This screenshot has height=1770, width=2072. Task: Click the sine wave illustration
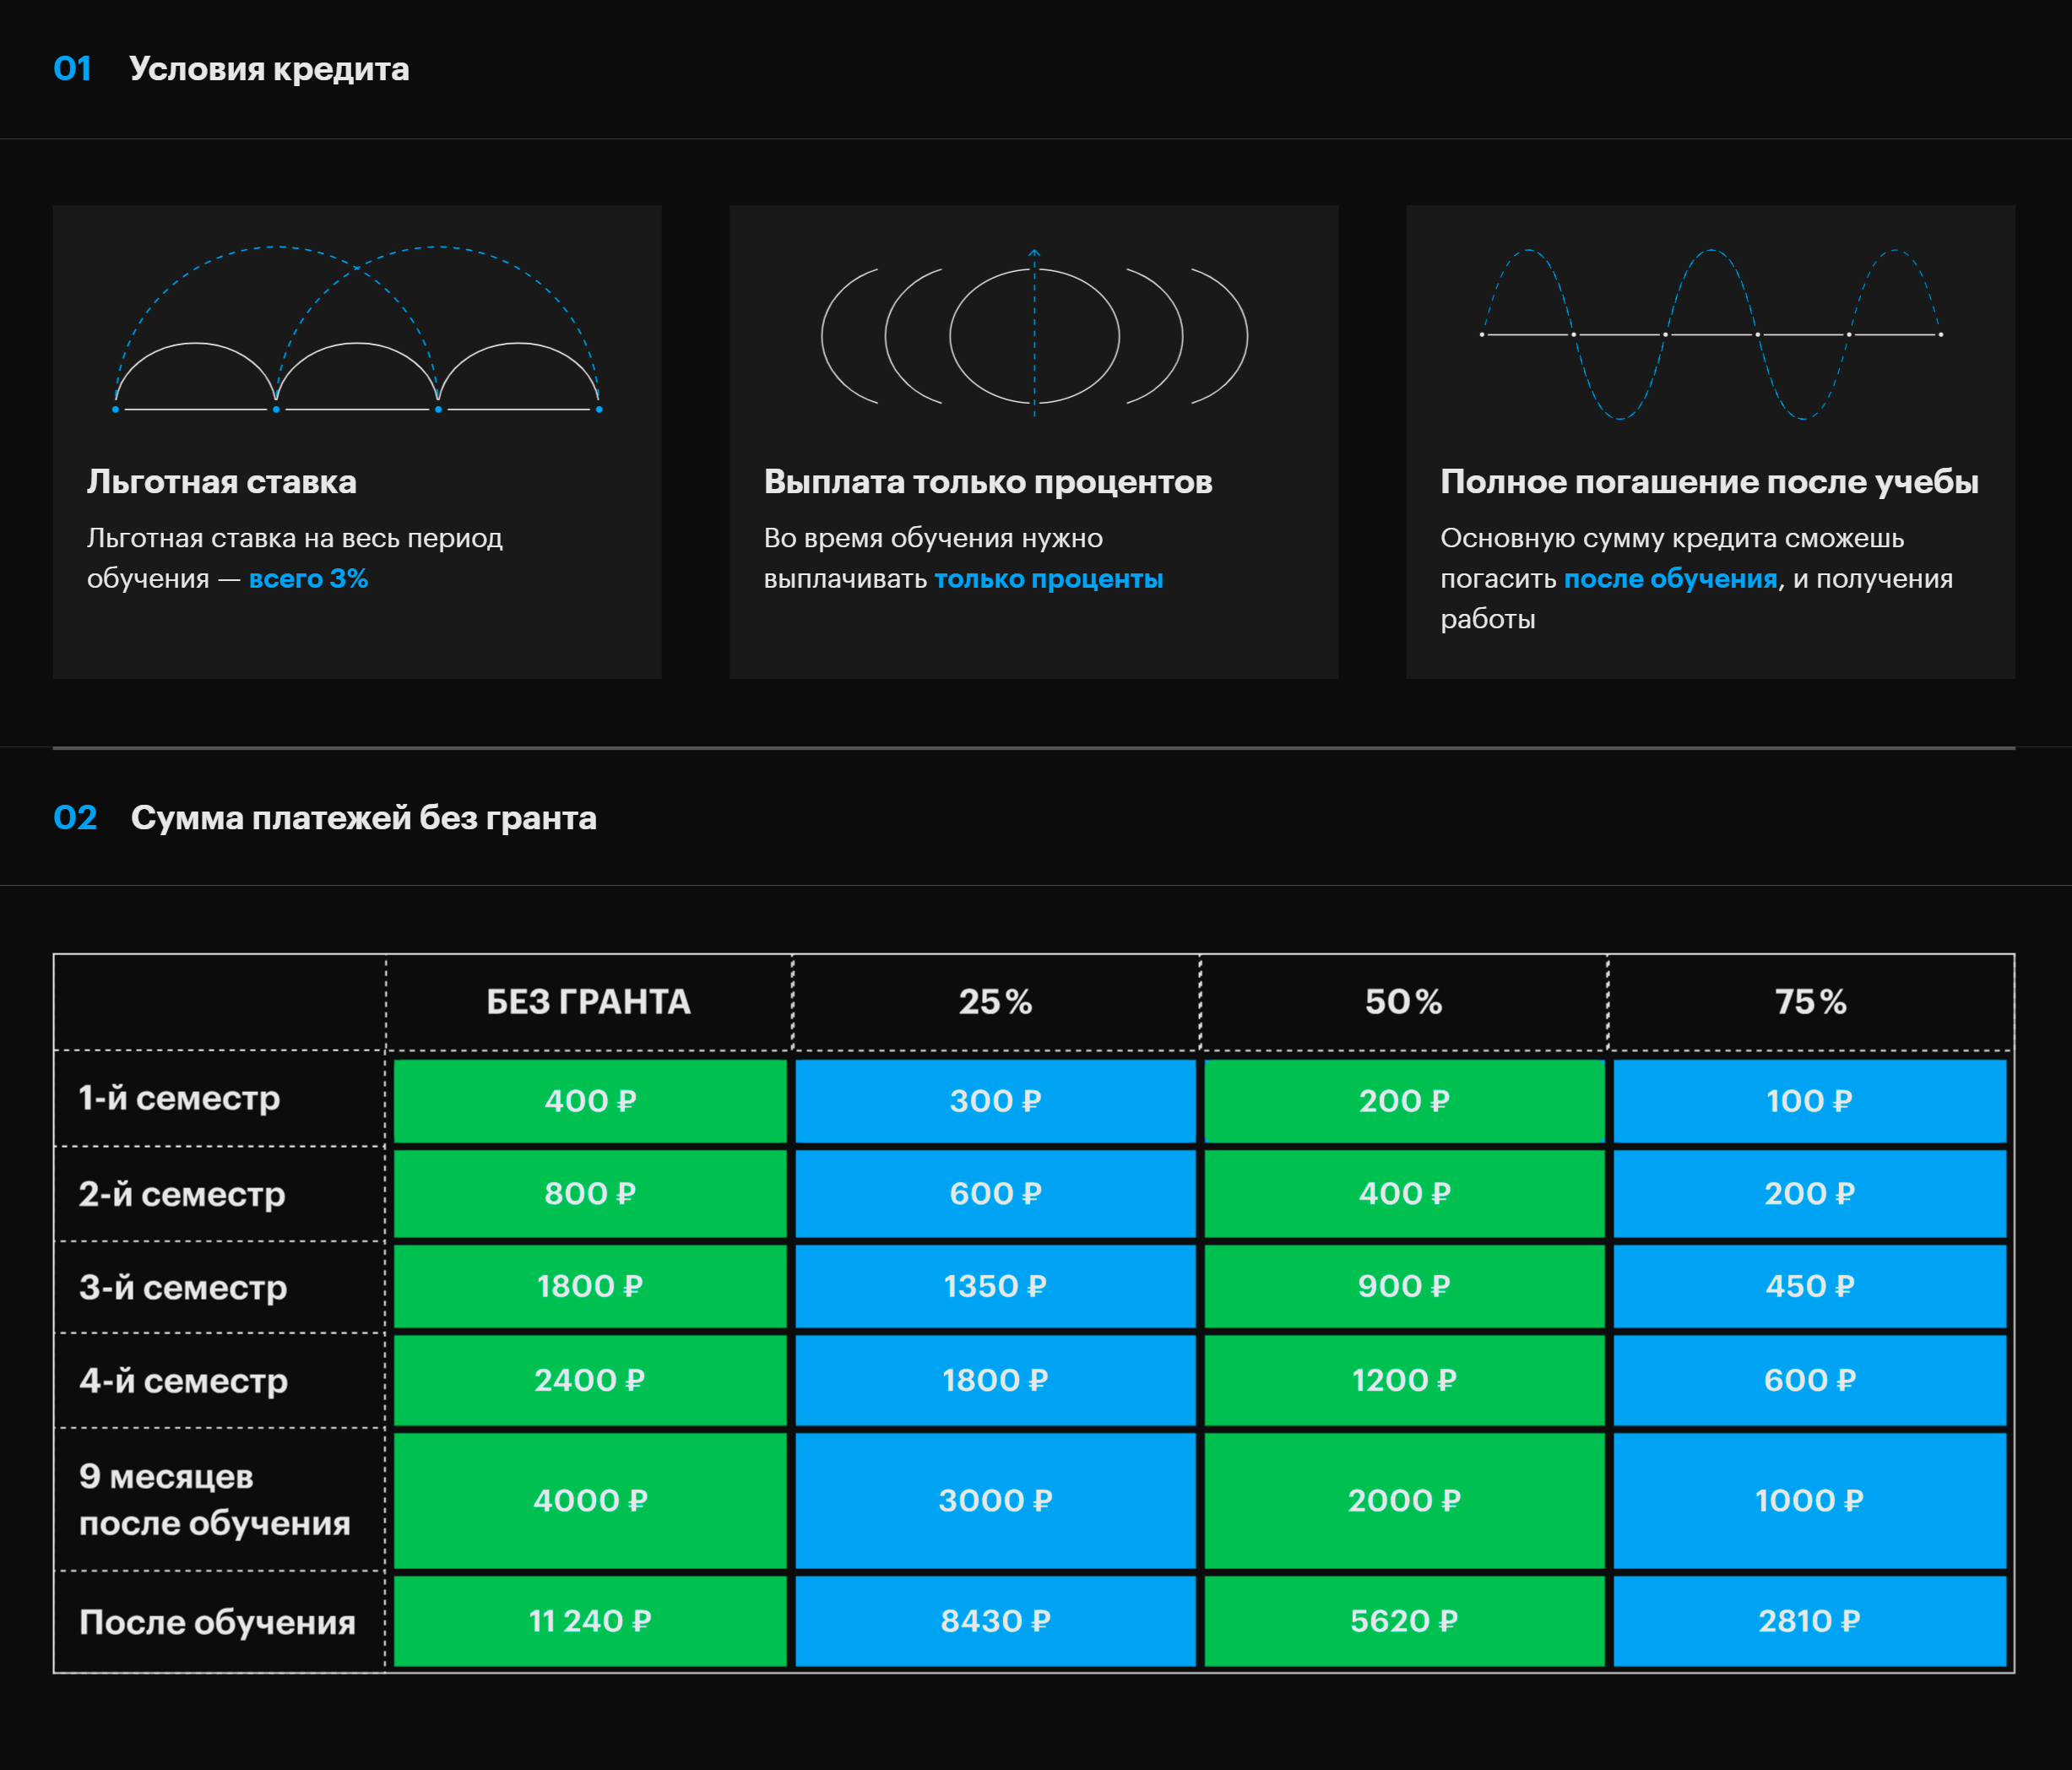[1710, 334]
